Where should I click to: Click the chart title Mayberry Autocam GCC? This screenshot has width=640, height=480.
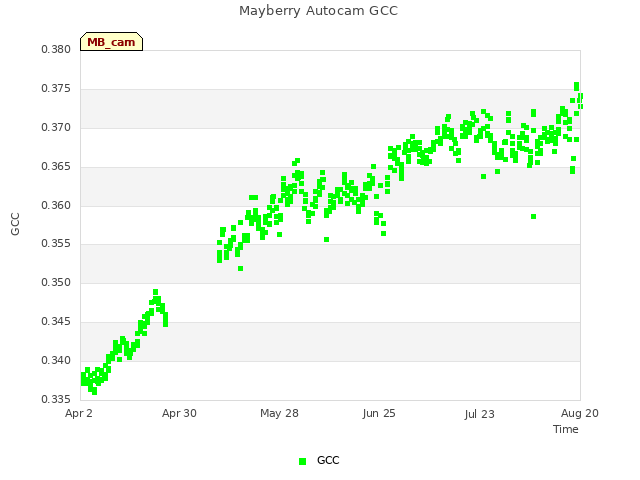318,11
